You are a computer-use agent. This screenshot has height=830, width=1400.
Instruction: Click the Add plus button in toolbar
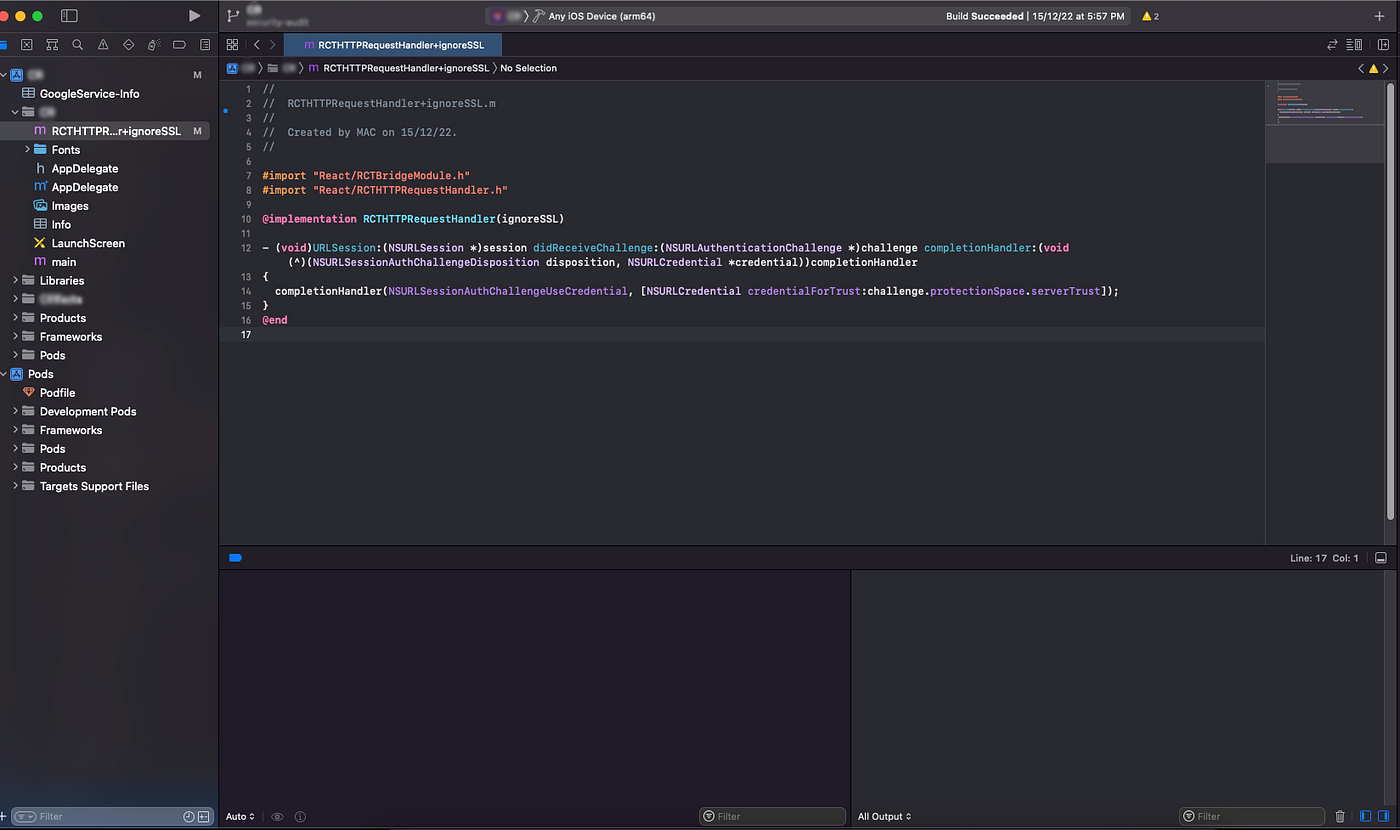coord(1379,16)
